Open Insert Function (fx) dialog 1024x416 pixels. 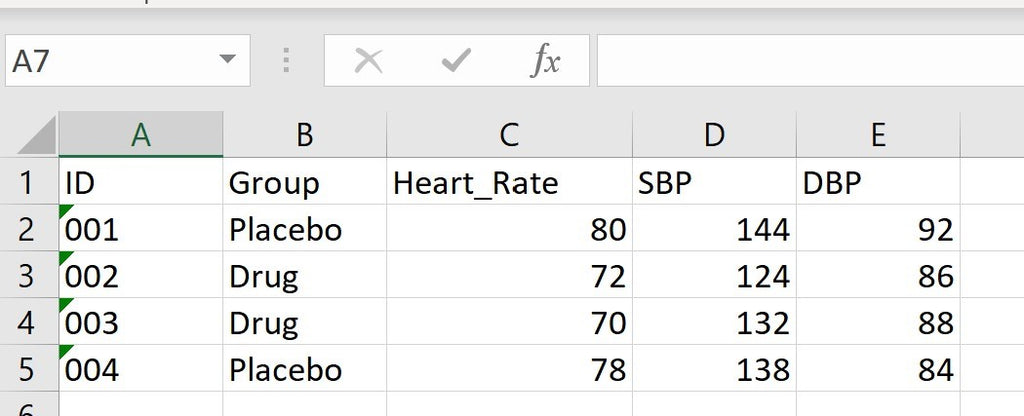pos(545,62)
